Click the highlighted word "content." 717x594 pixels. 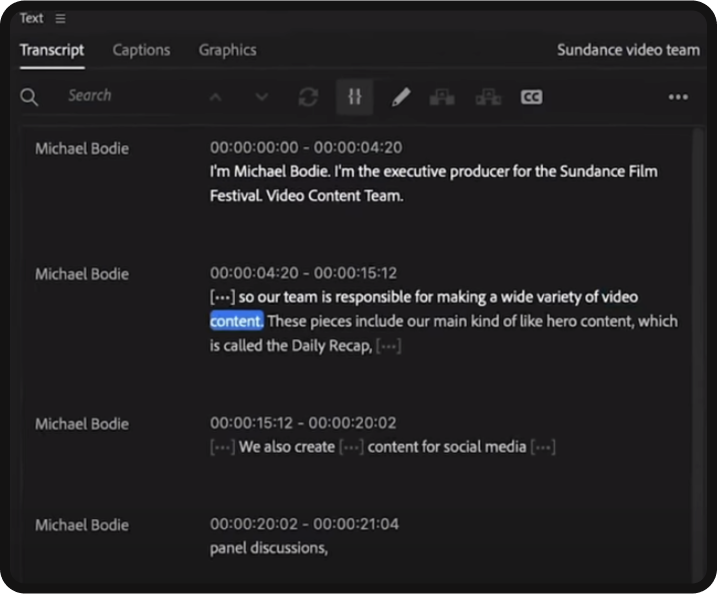tap(236, 321)
